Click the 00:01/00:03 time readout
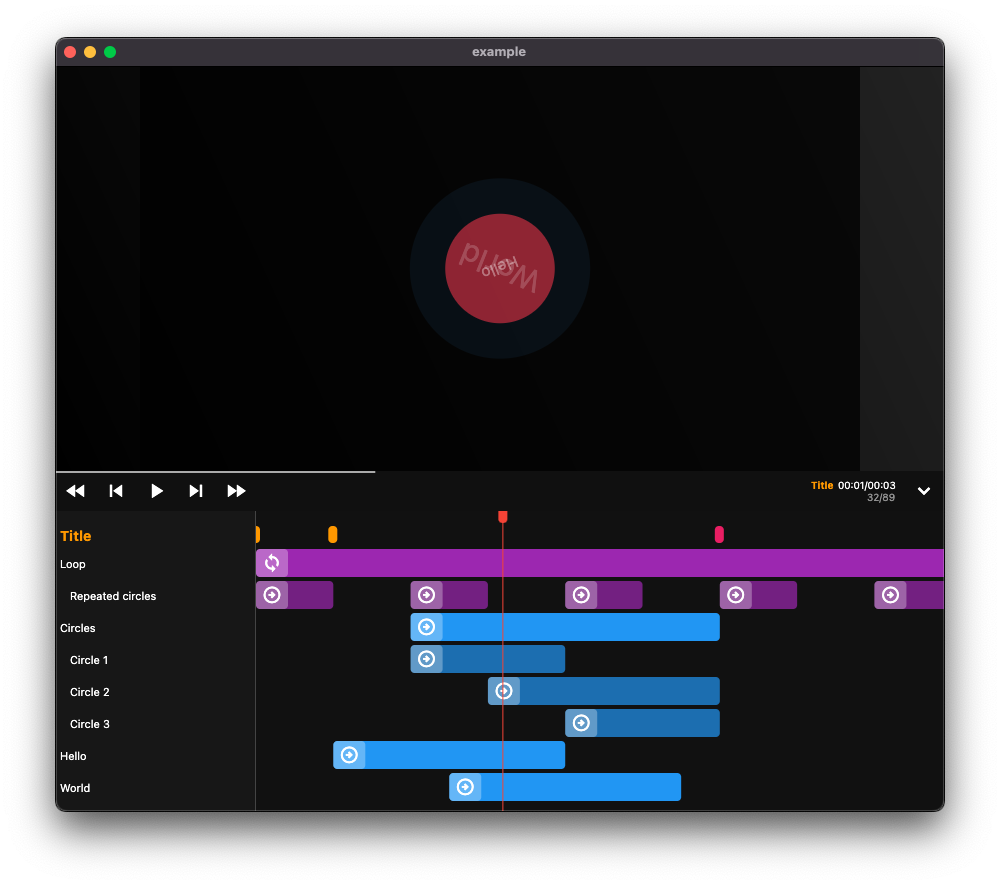The height and width of the screenshot is (885, 1000). pyautogui.click(x=866, y=486)
